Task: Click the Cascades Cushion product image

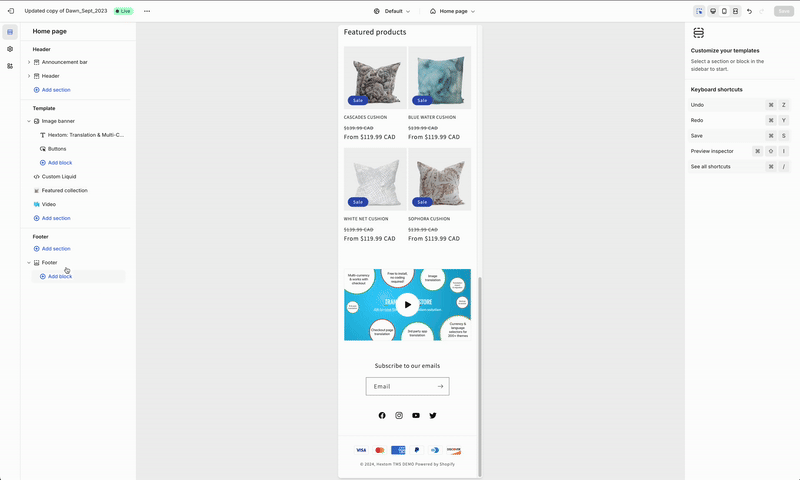Action: pos(375,78)
